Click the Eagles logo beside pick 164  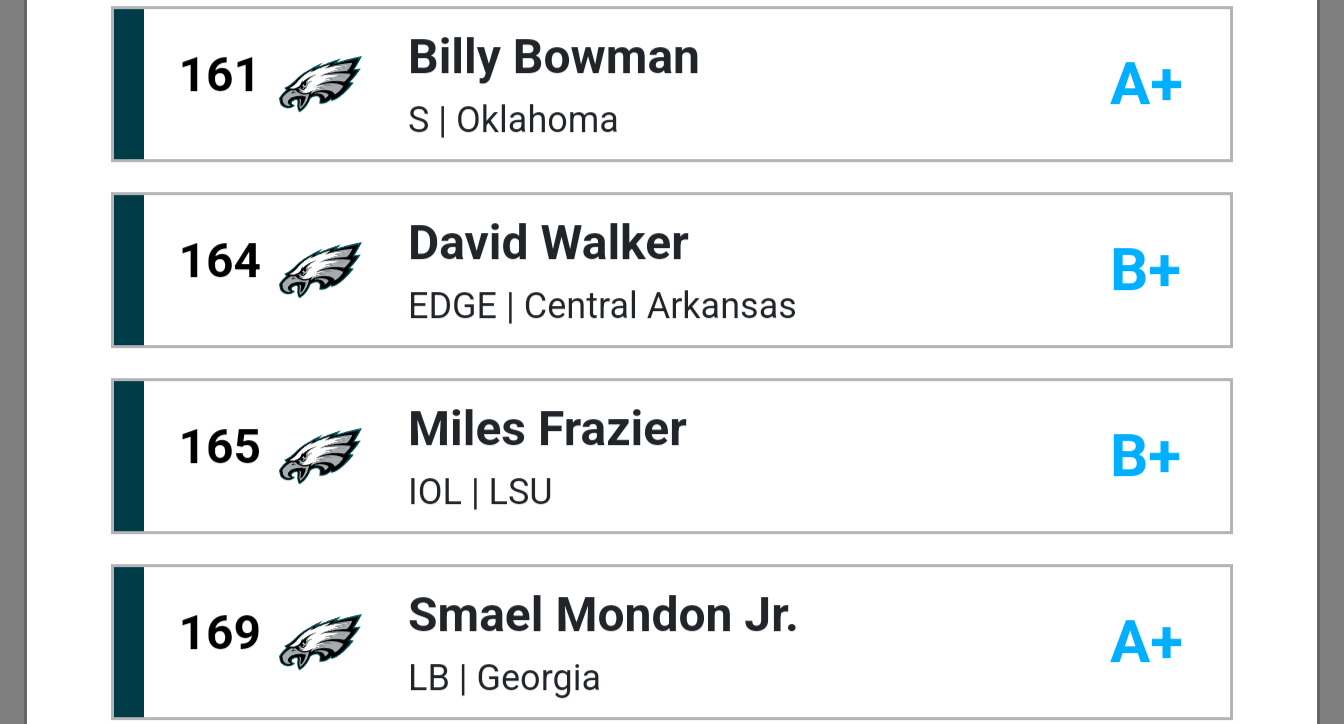click(x=320, y=270)
